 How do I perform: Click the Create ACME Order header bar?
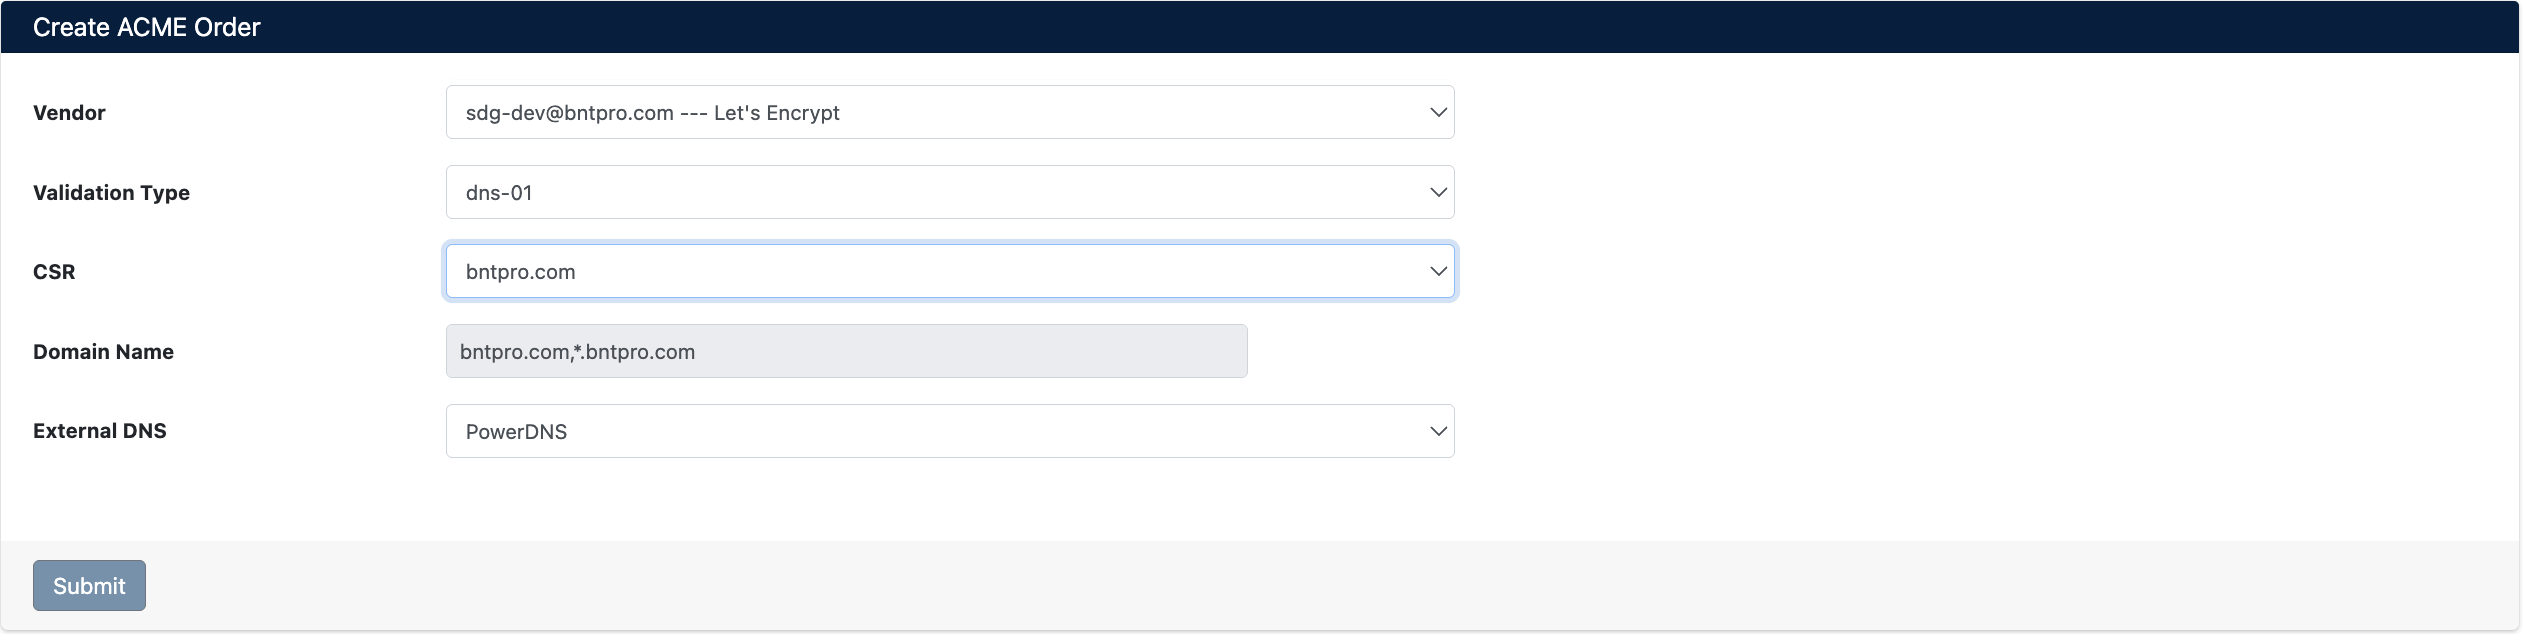click(147, 27)
